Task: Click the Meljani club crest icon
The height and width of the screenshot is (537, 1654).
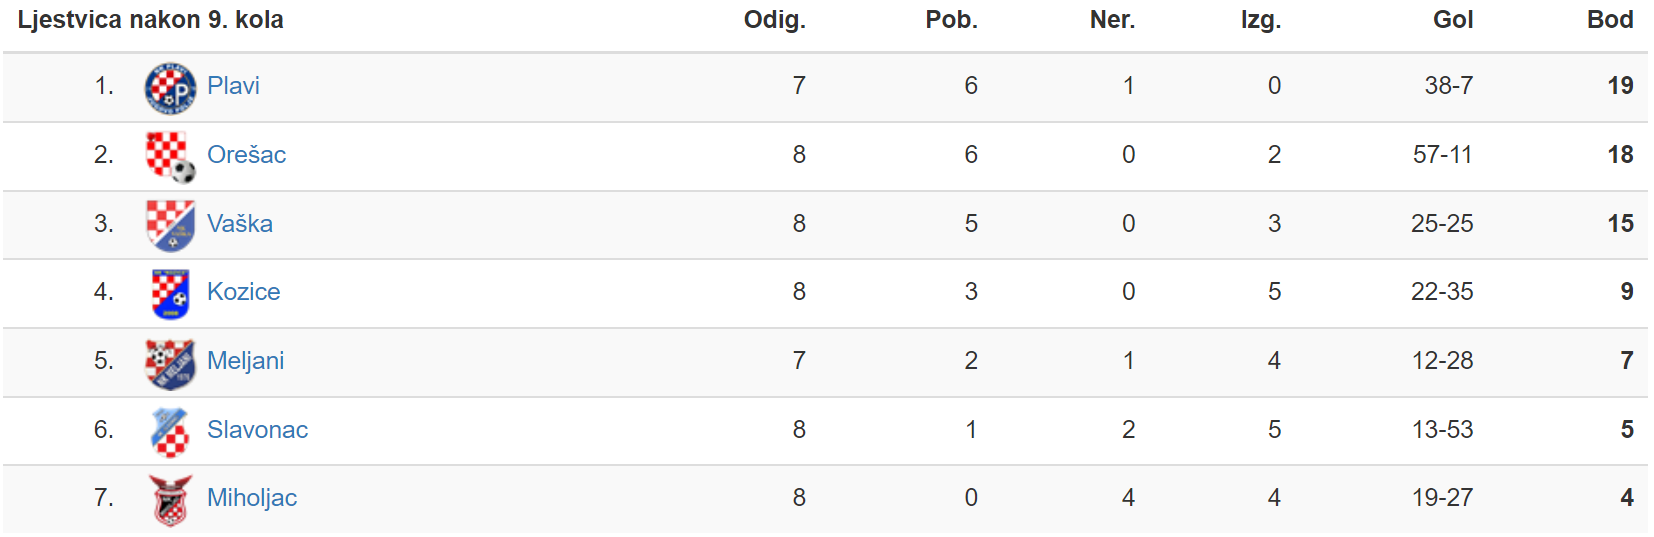Action: click(x=170, y=362)
